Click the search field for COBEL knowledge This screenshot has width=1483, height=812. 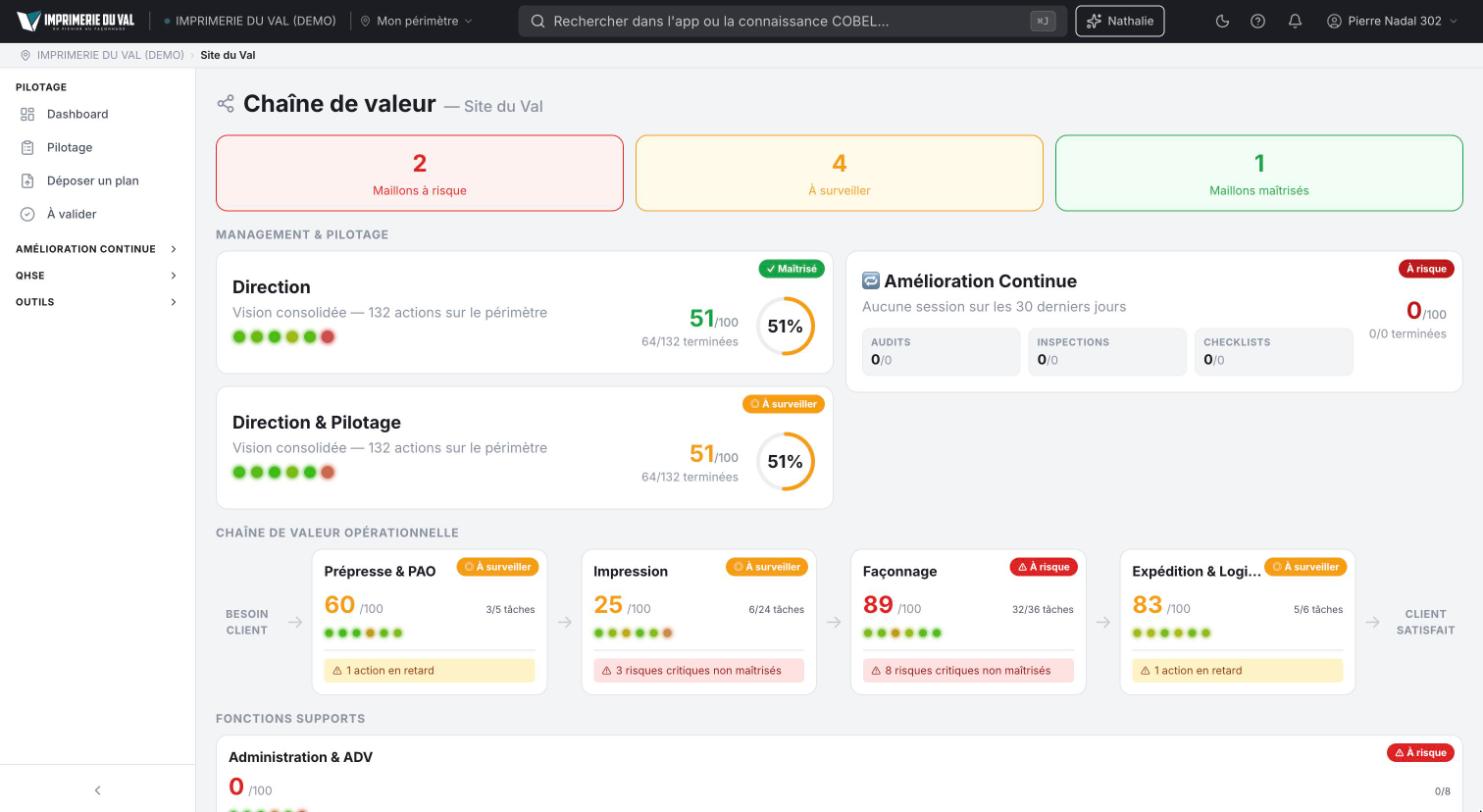pyautogui.click(x=792, y=21)
